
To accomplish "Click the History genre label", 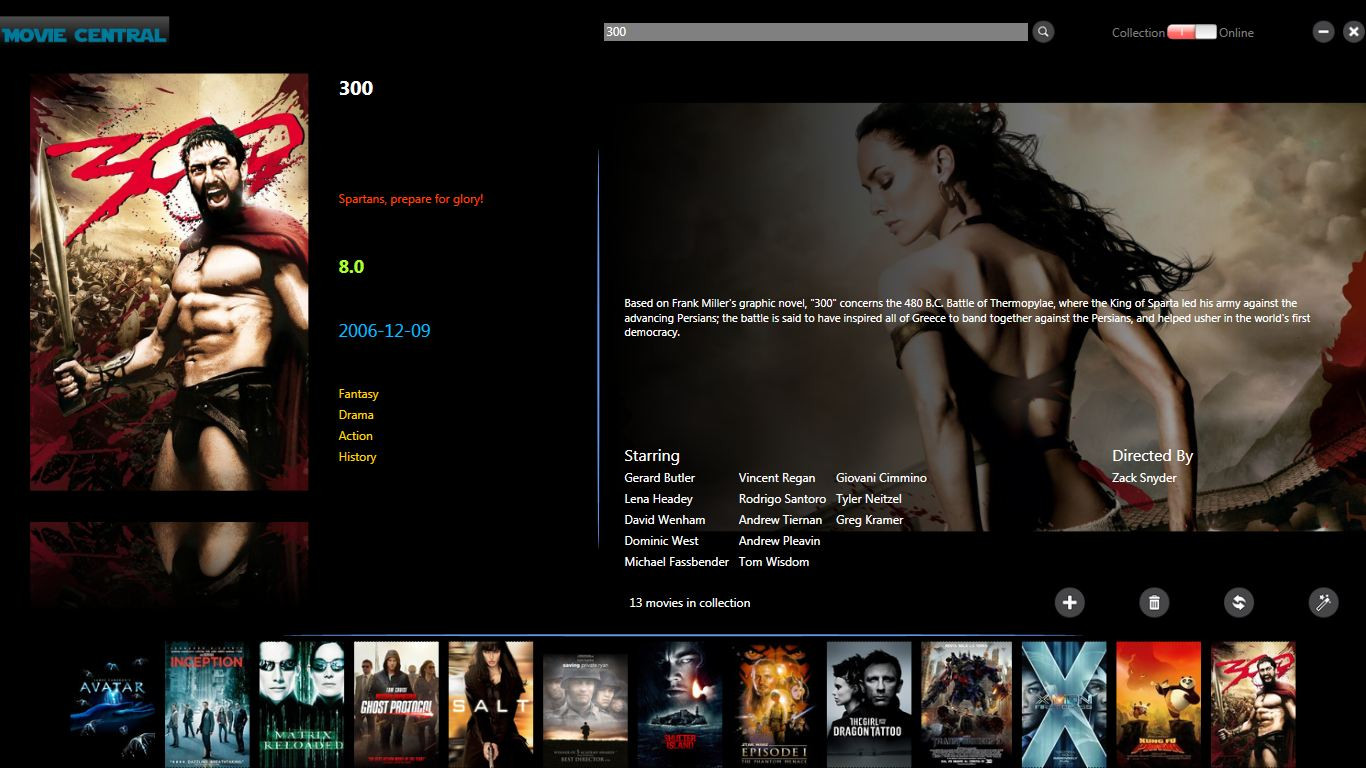I will (x=357, y=457).
